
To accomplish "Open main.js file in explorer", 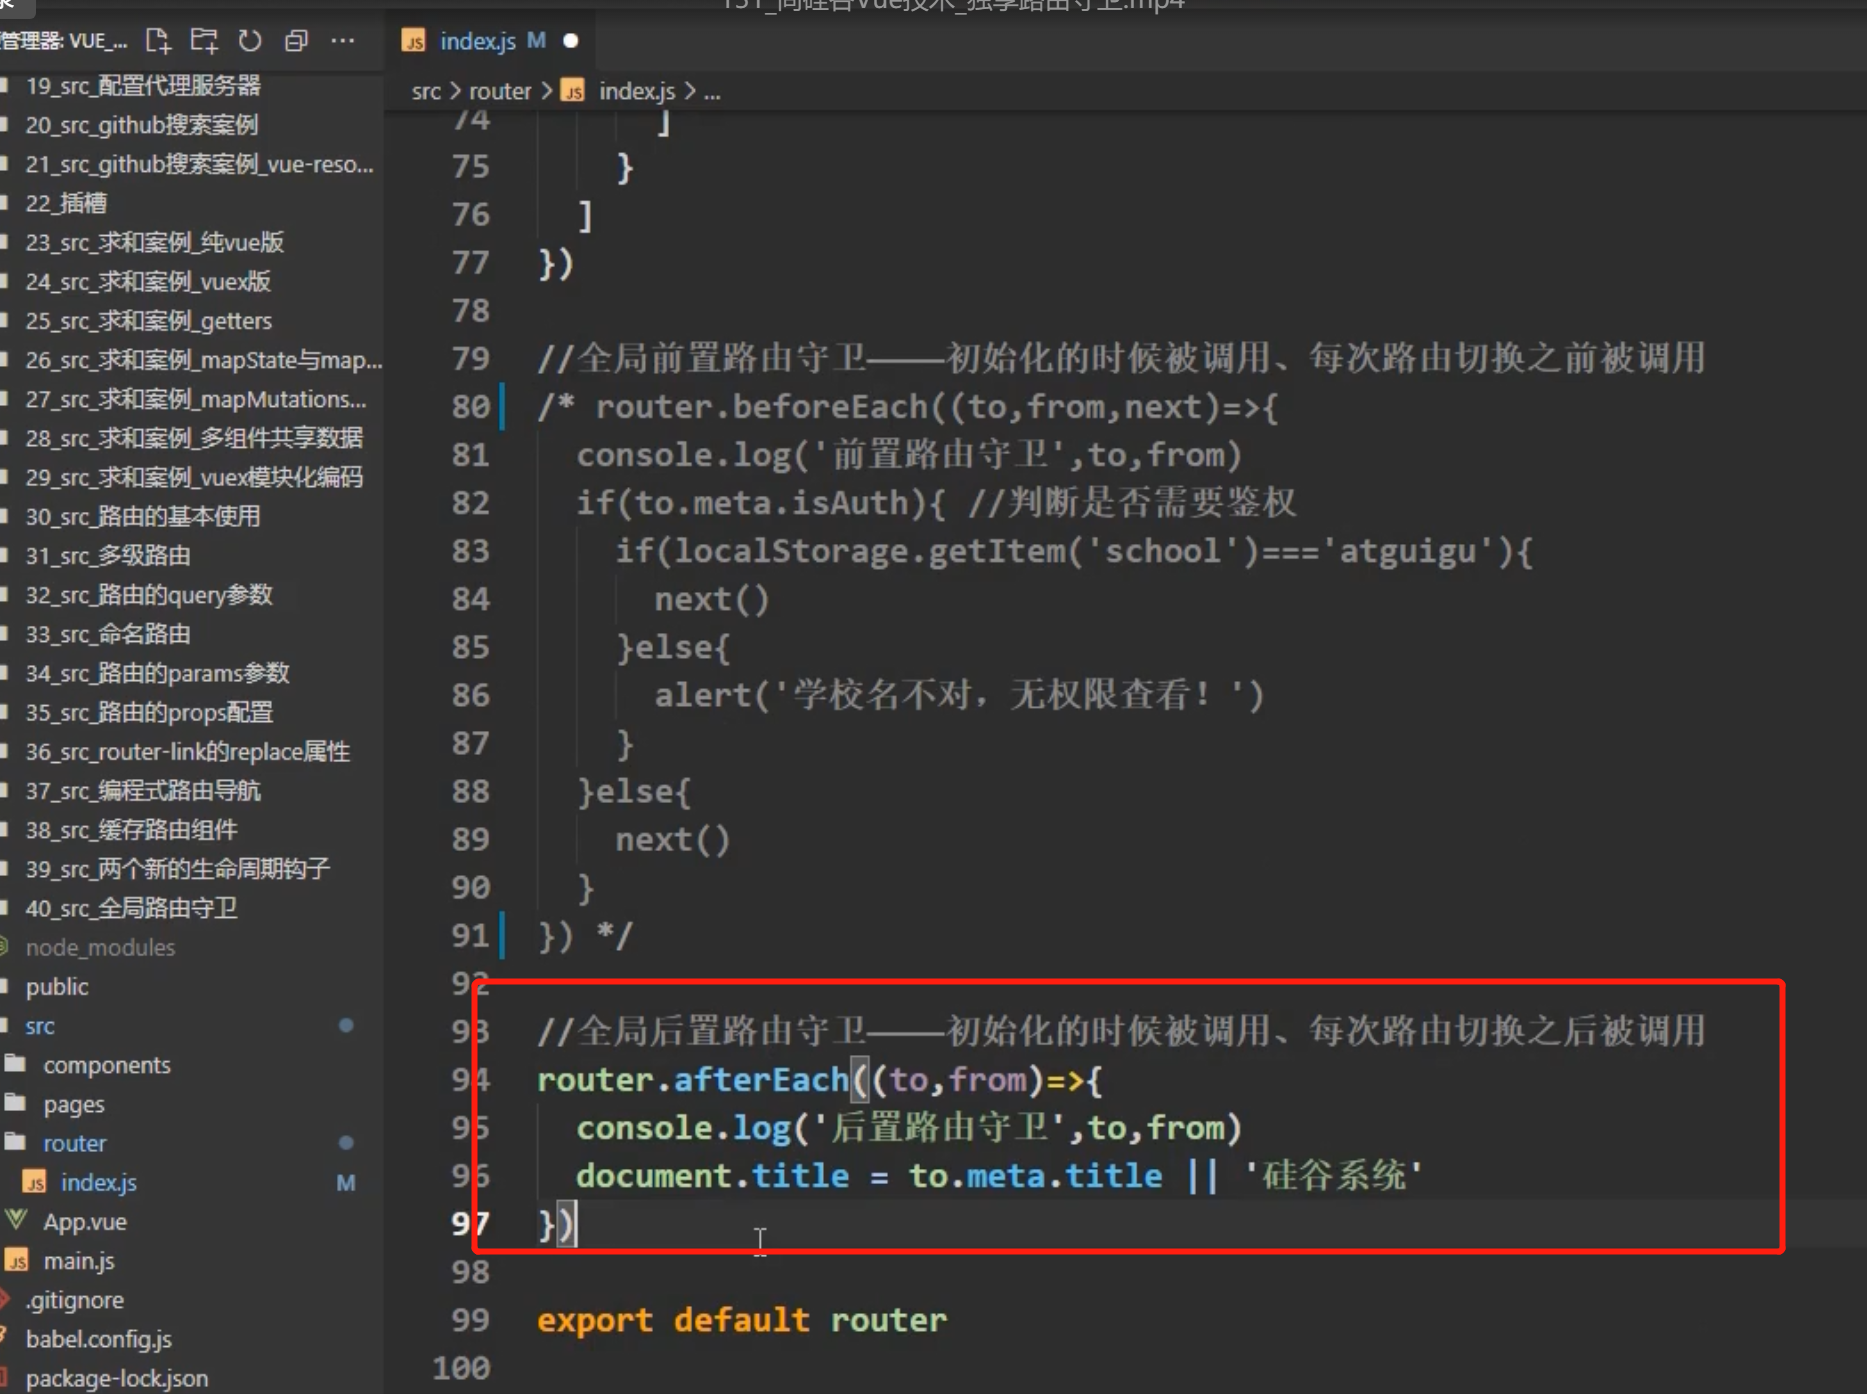I will click(78, 1261).
